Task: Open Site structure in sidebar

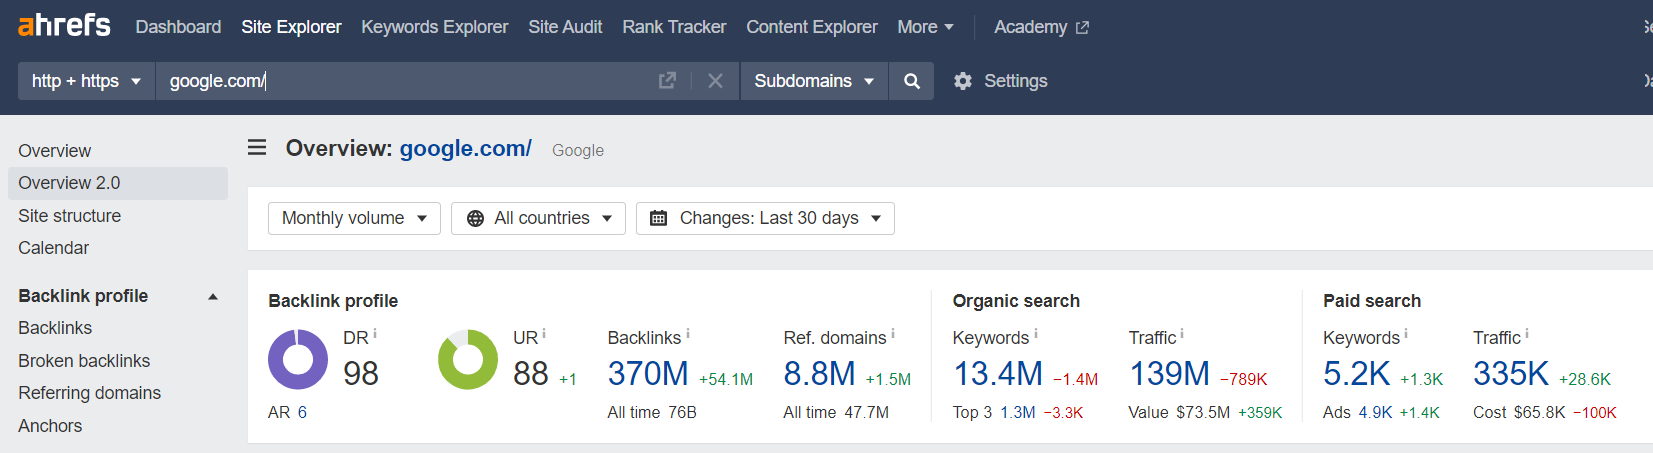Action: coord(70,216)
